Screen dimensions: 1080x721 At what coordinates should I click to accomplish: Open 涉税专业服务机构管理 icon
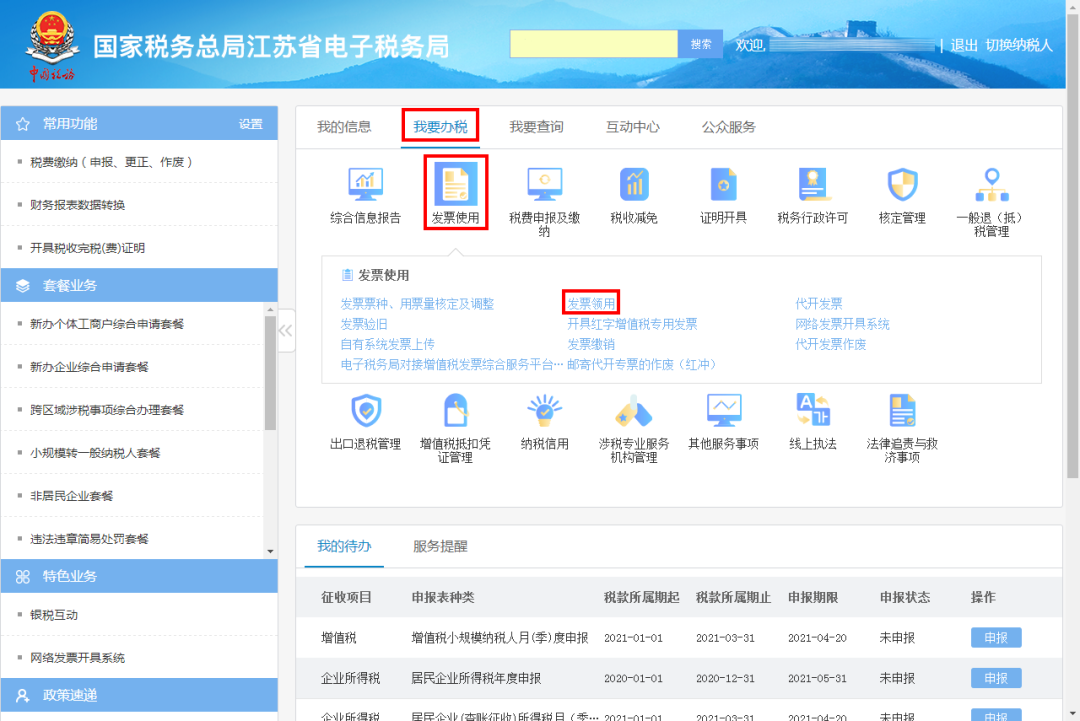pyautogui.click(x=634, y=410)
